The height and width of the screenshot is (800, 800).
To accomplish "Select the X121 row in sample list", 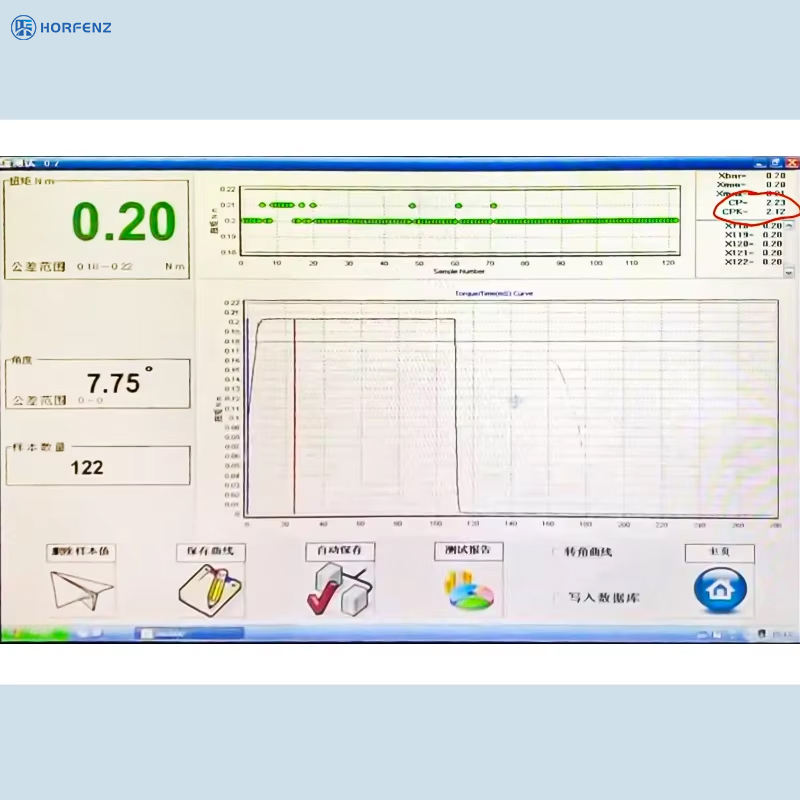I will click(x=754, y=253).
